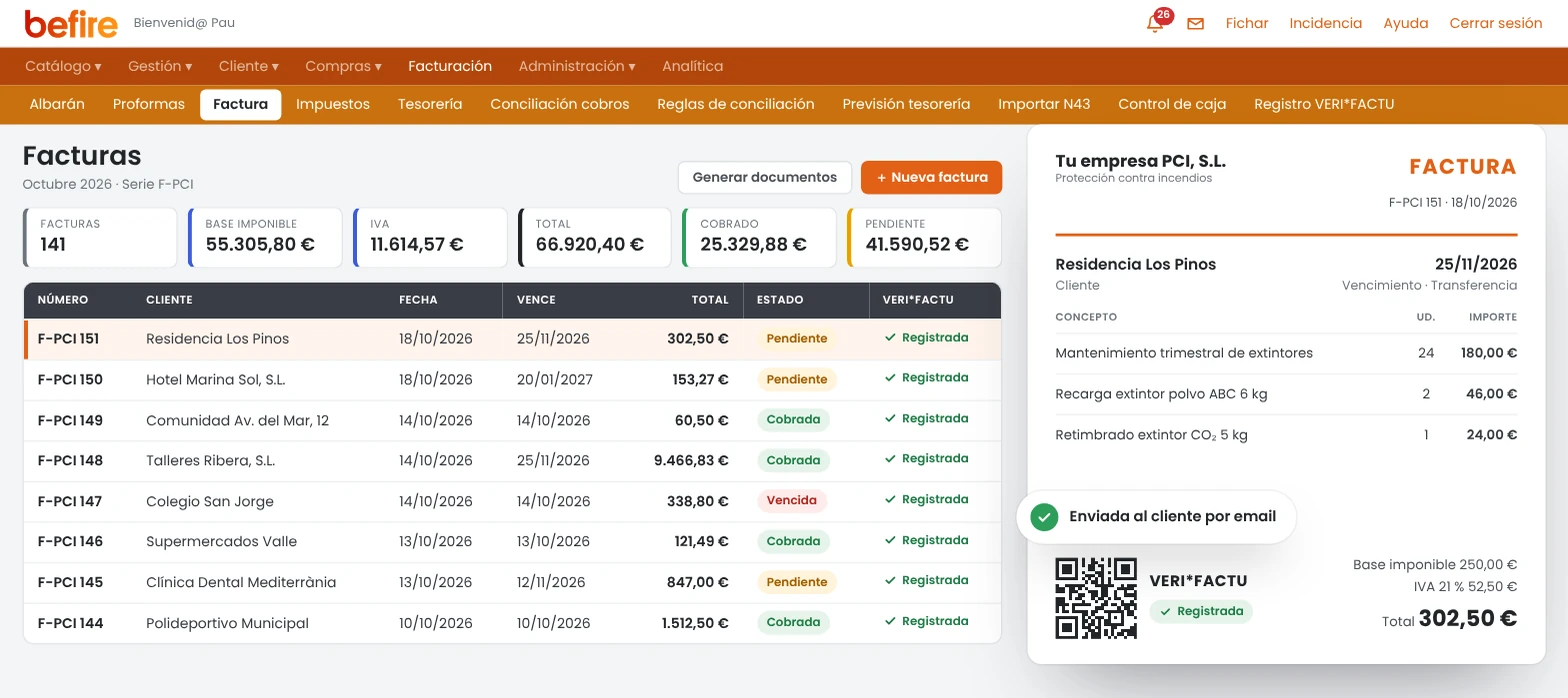The image size is (1568, 698).
Task: Click the 1.512,50 € total amount
Action: coord(695,624)
